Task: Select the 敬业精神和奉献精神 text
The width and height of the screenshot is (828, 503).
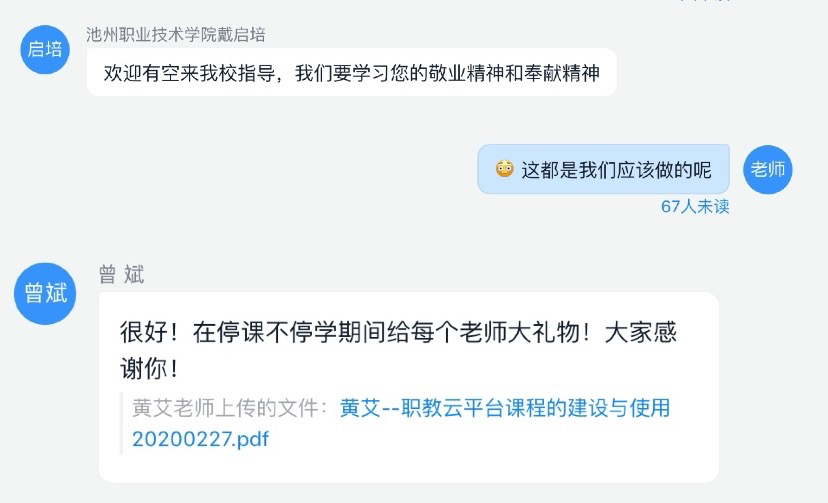Action: click(514, 73)
